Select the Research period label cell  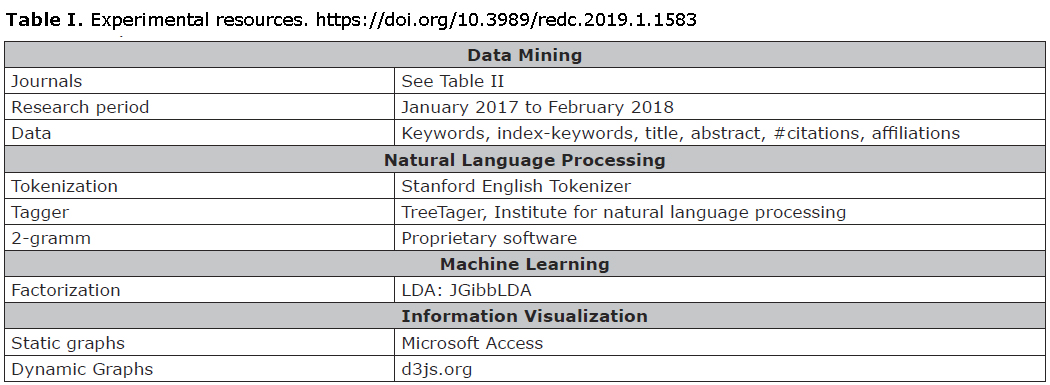pyautogui.click(x=200, y=107)
